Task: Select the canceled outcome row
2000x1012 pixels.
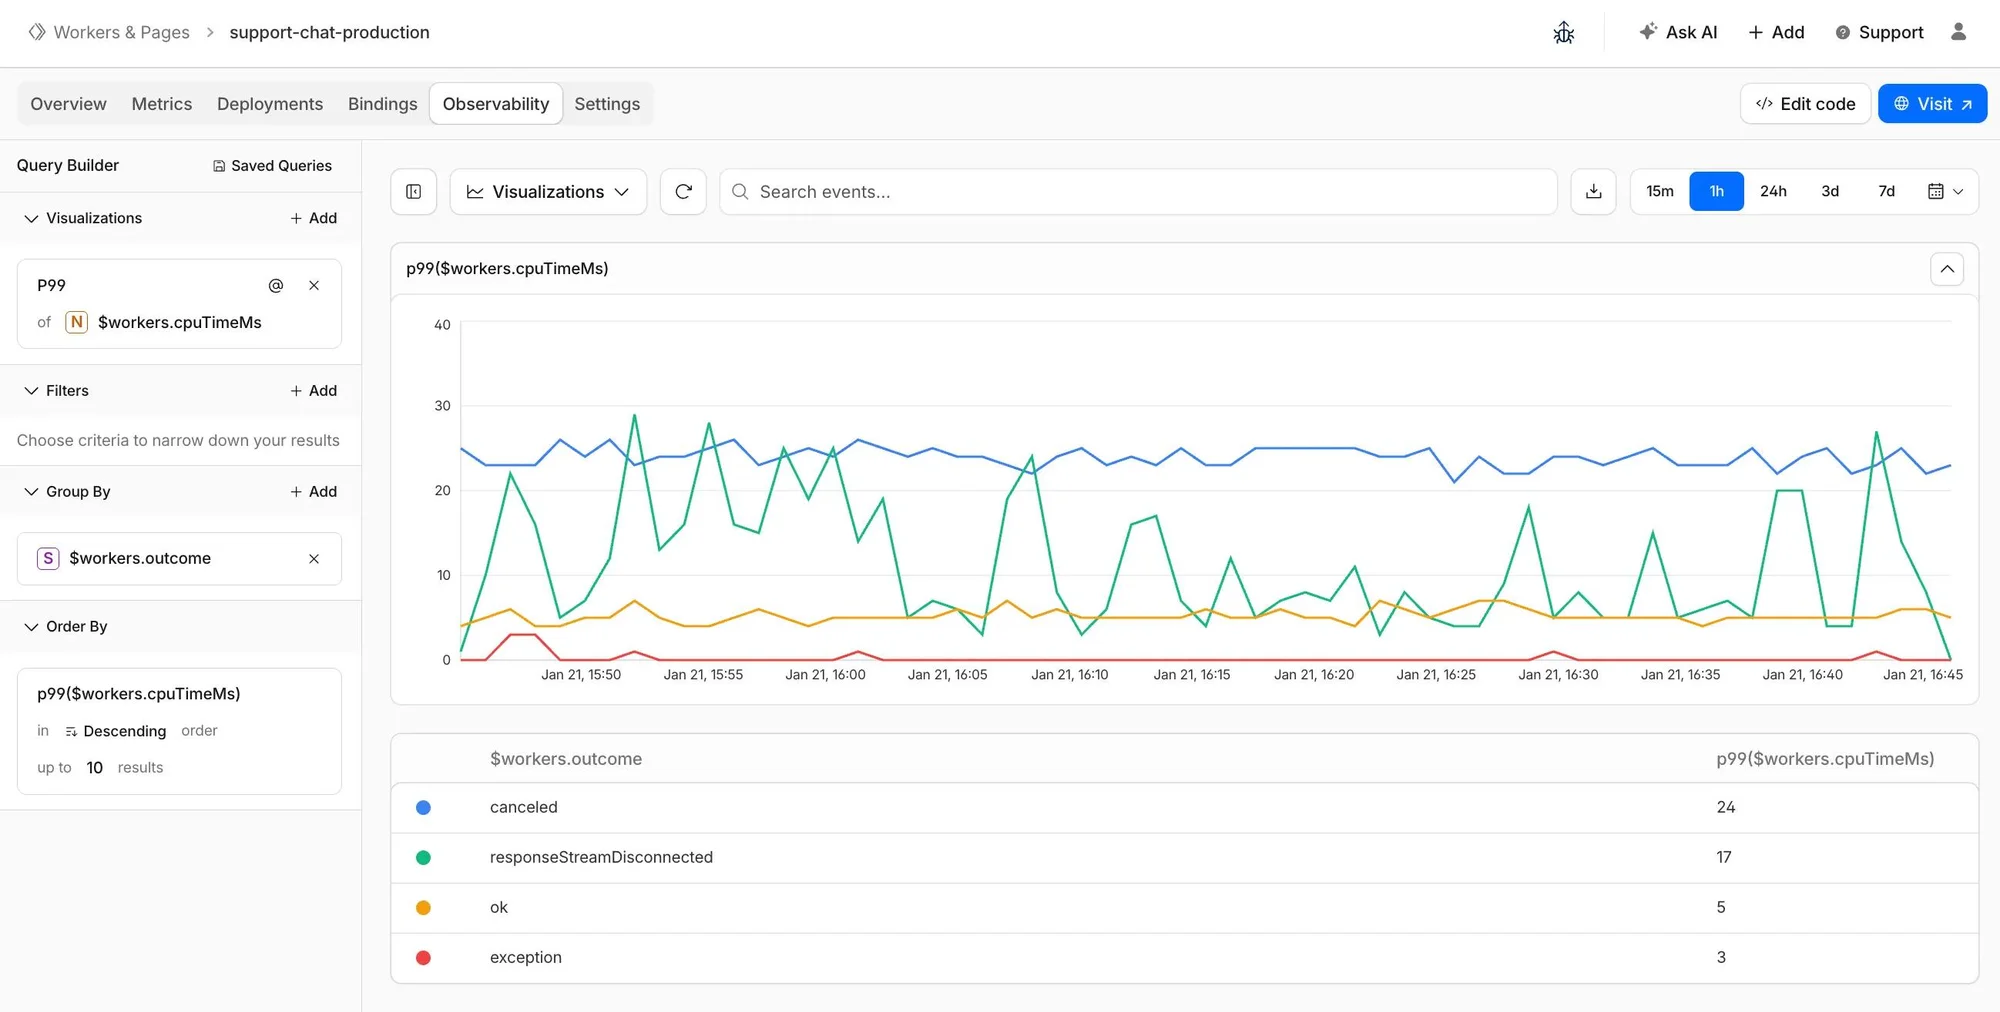Action: coord(1184,808)
